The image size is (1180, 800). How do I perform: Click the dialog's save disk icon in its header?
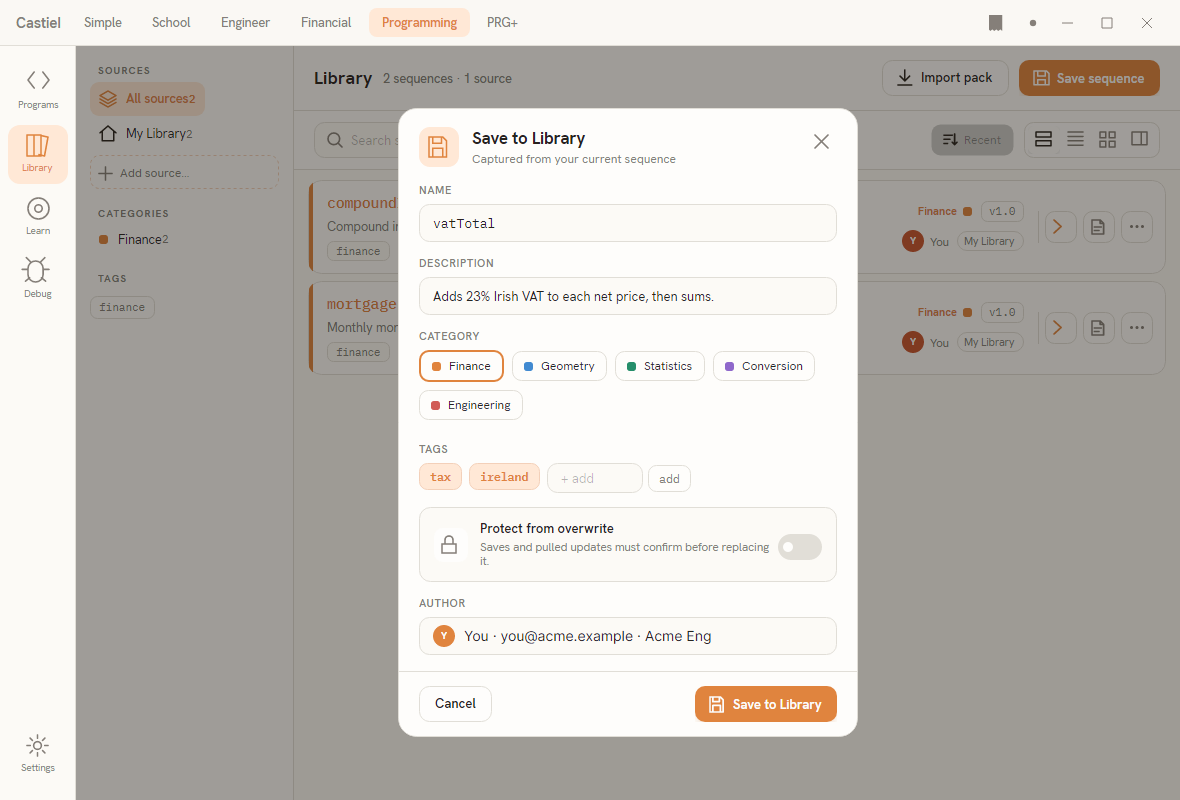tap(439, 147)
